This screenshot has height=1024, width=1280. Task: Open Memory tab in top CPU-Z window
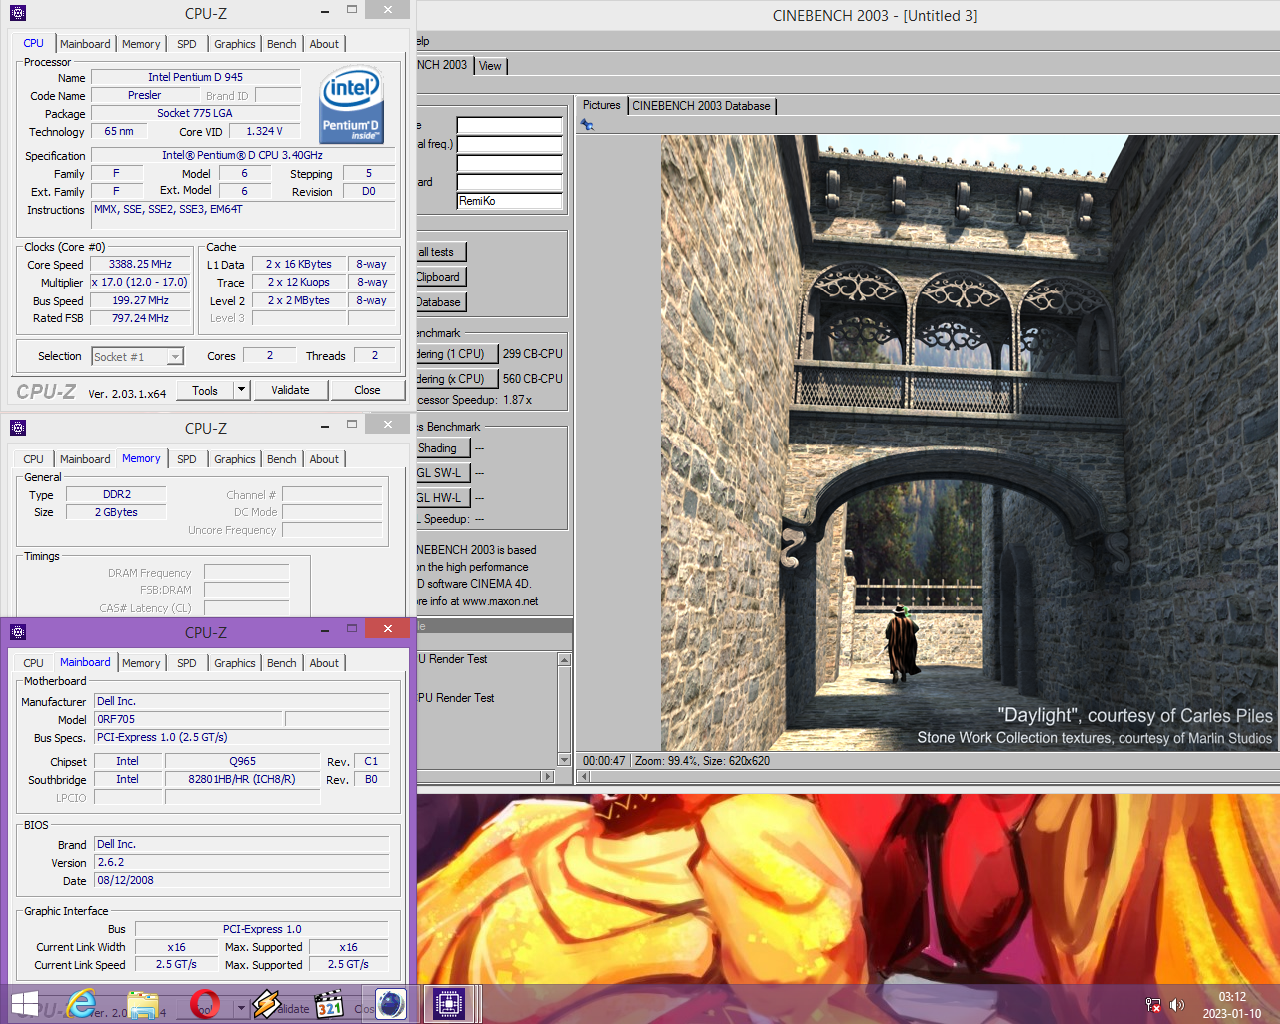point(141,44)
